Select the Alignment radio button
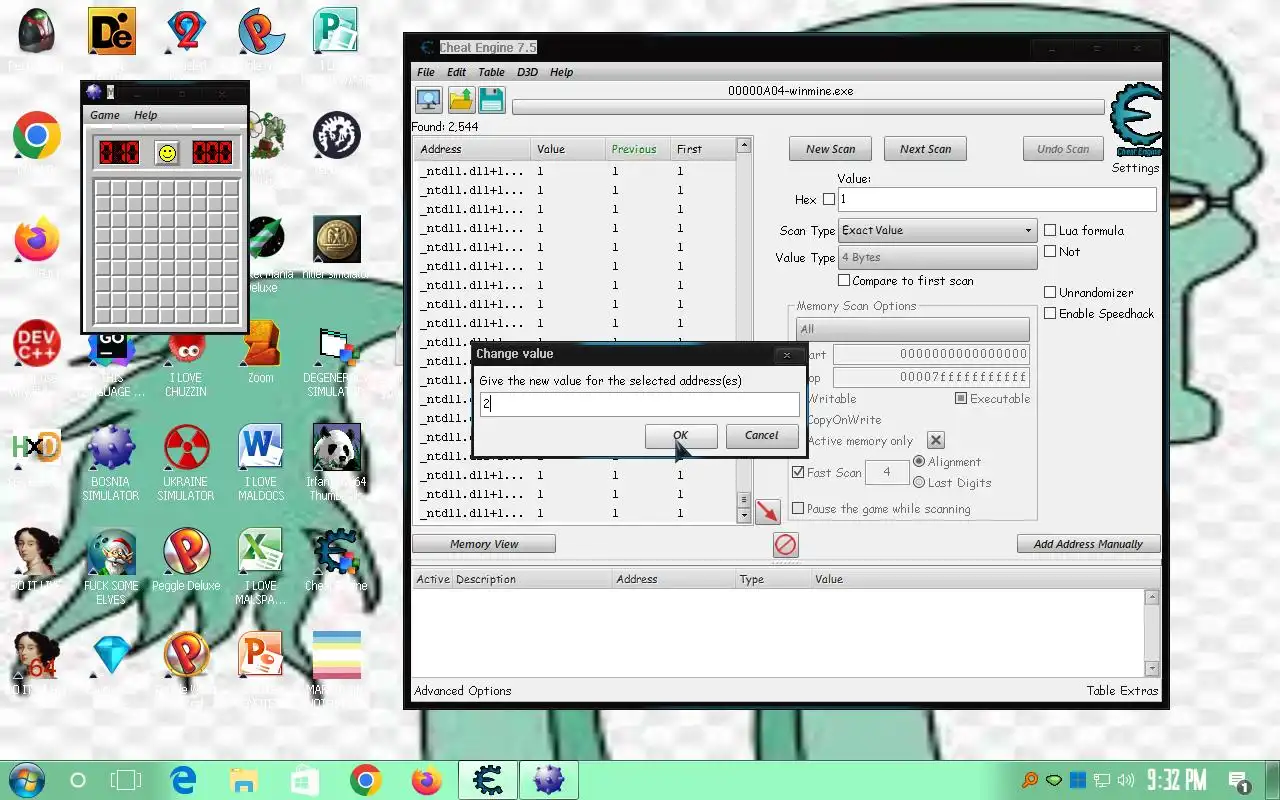The width and height of the screenshot is (1280, 800). point(919,462)
